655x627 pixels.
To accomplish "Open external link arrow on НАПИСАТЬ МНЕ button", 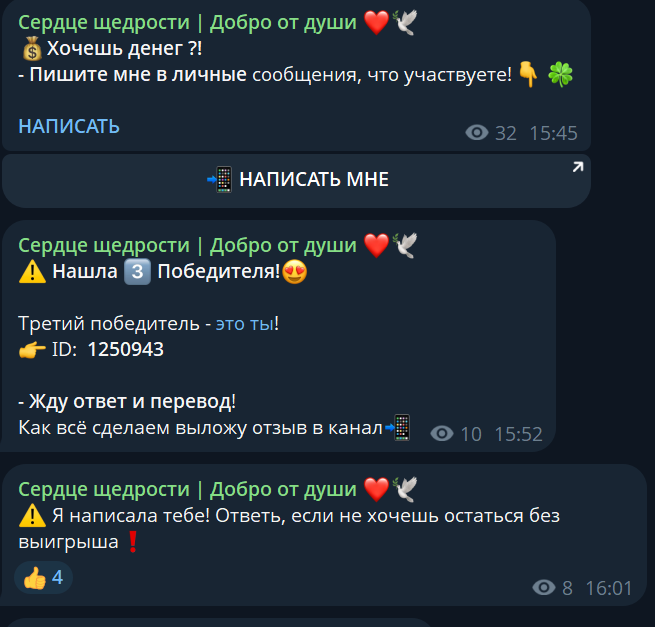I will pos(578,167).
